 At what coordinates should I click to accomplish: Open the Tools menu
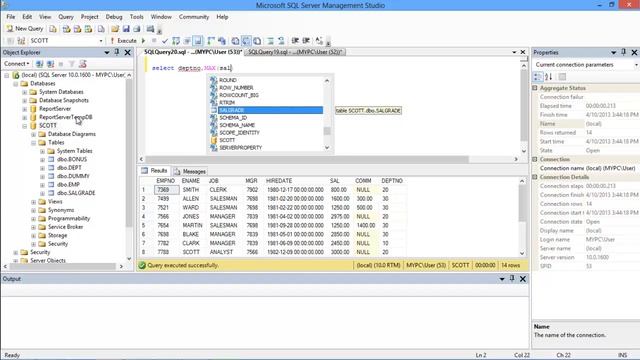point(136,17)
